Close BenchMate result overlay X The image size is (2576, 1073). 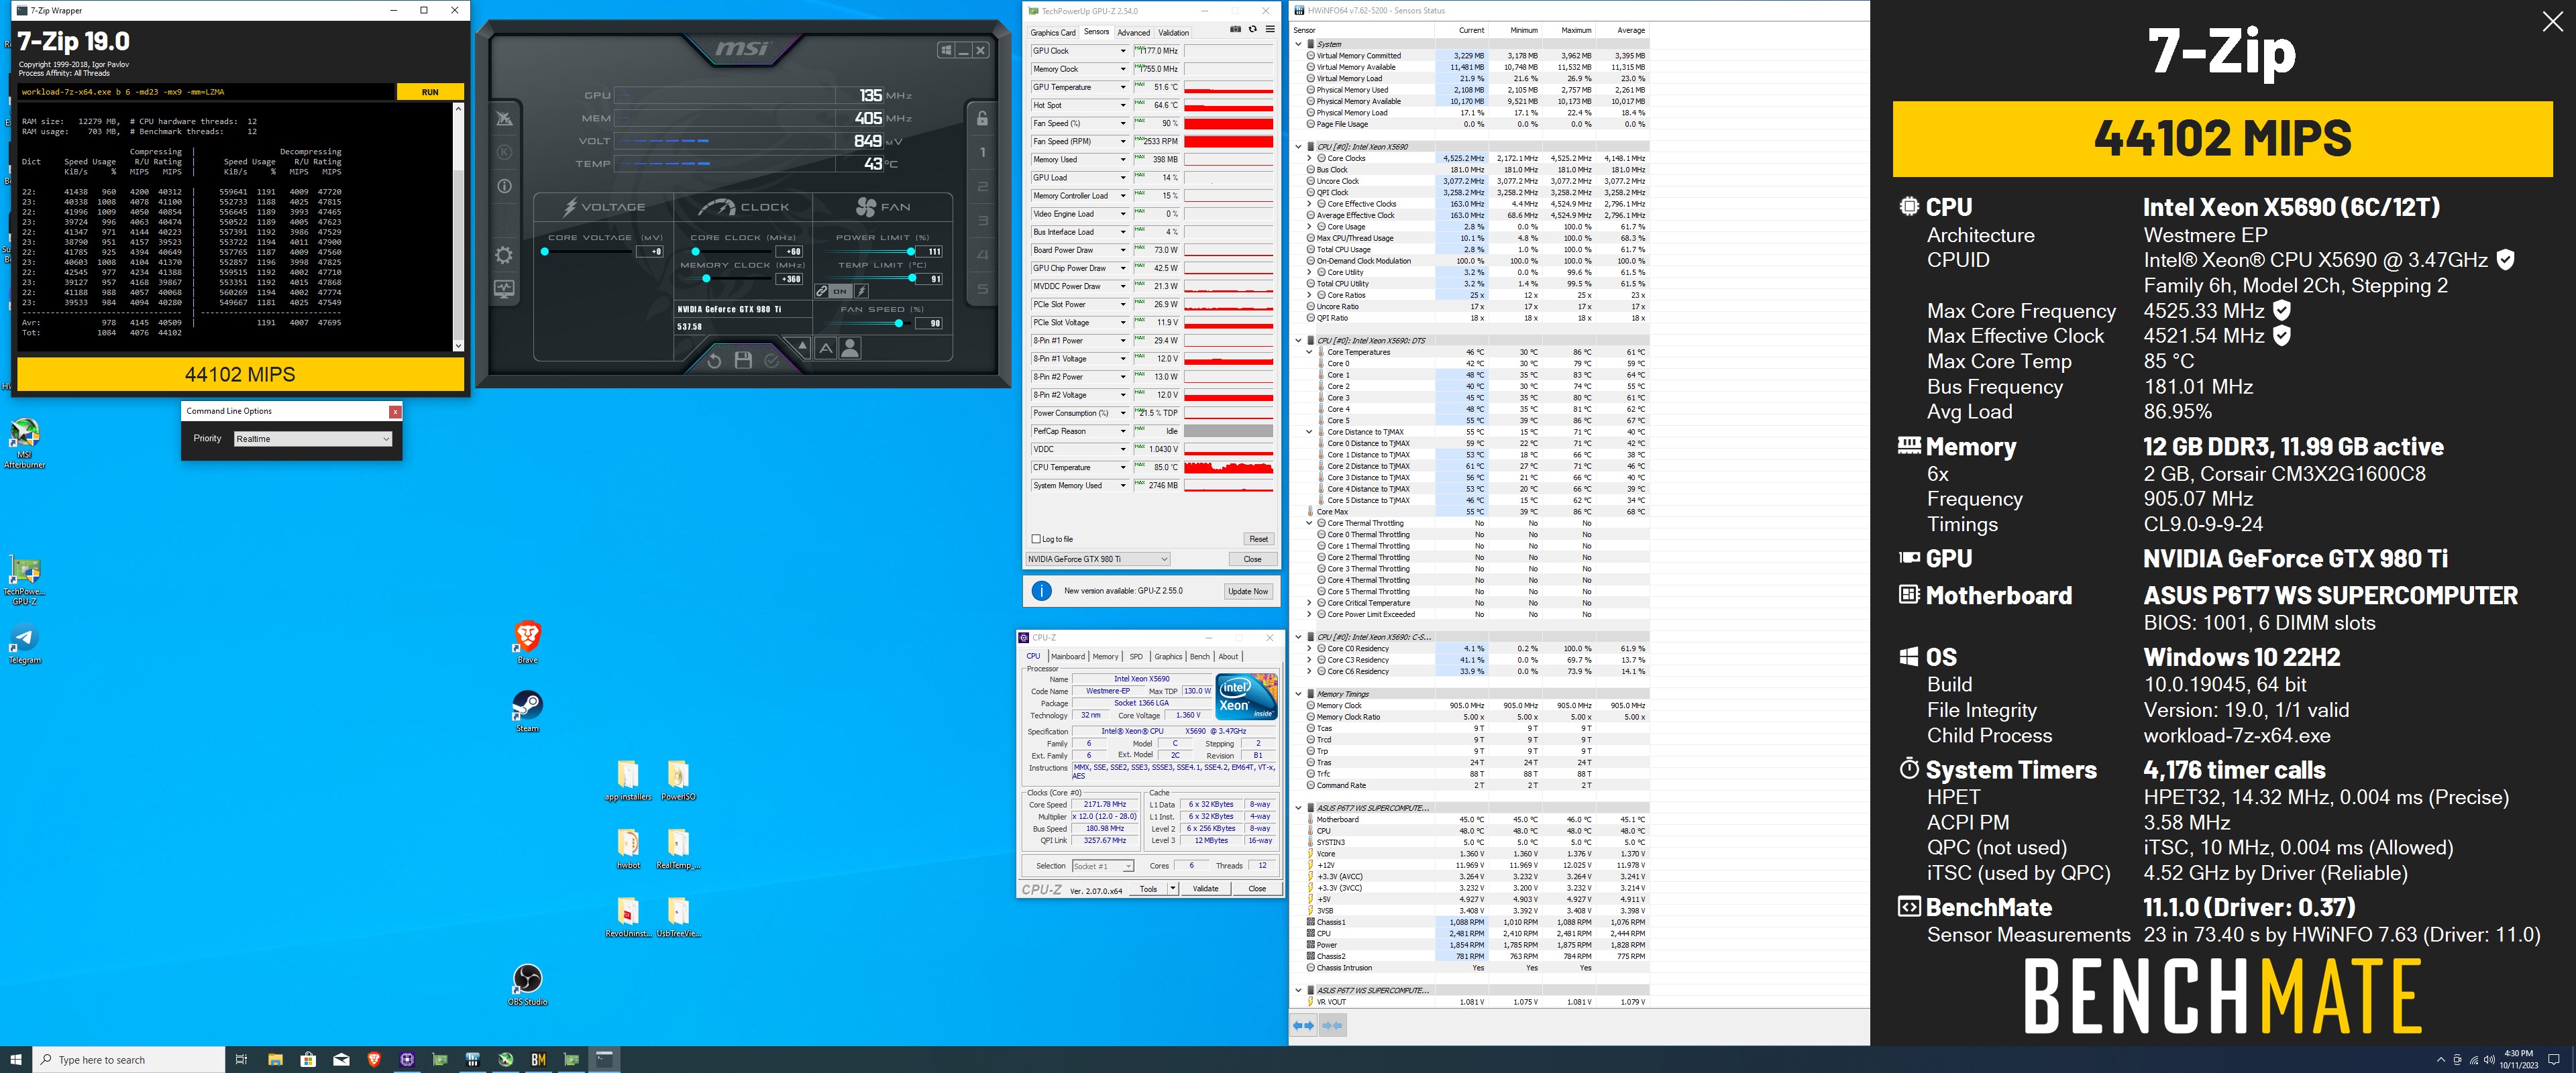(x=2552, y=23)
